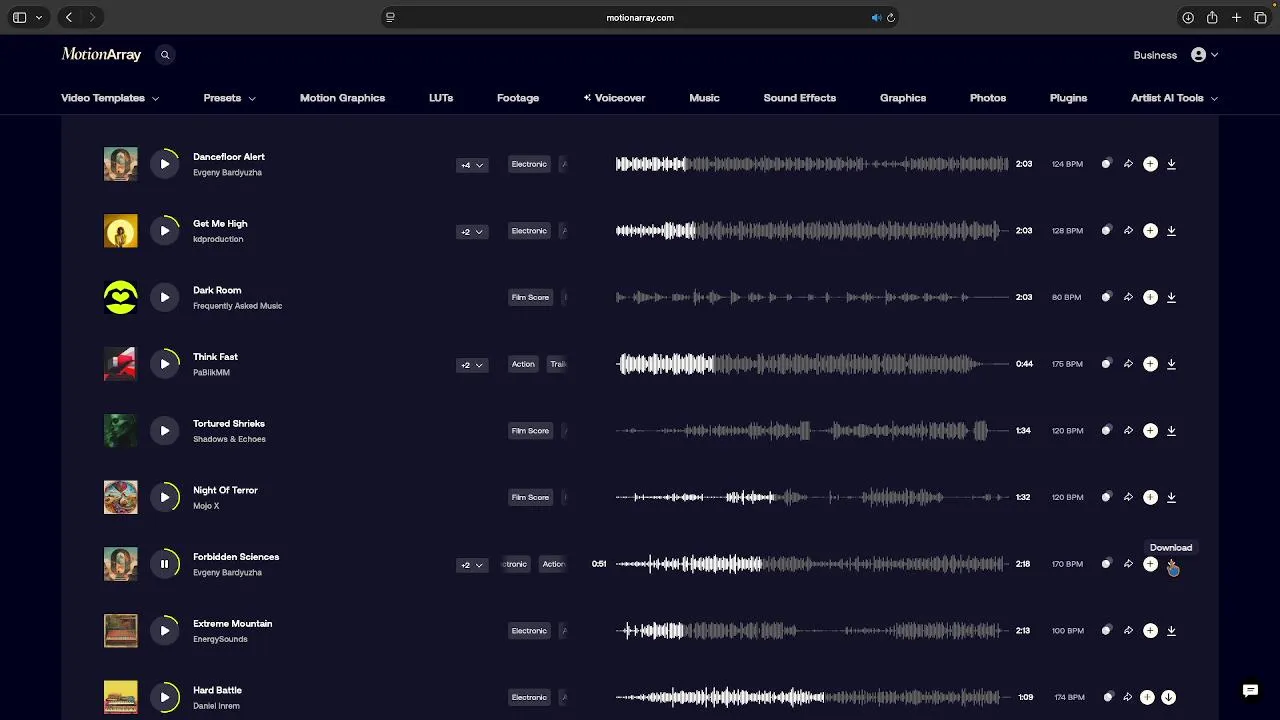Reload the motionarray.com page
Viewport: 1280px width, 720px height.
(x=891, y=17)
